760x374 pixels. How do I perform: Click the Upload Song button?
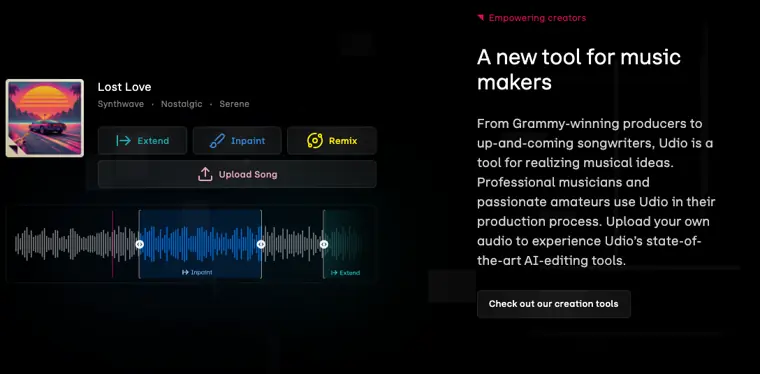coord(238,174)
